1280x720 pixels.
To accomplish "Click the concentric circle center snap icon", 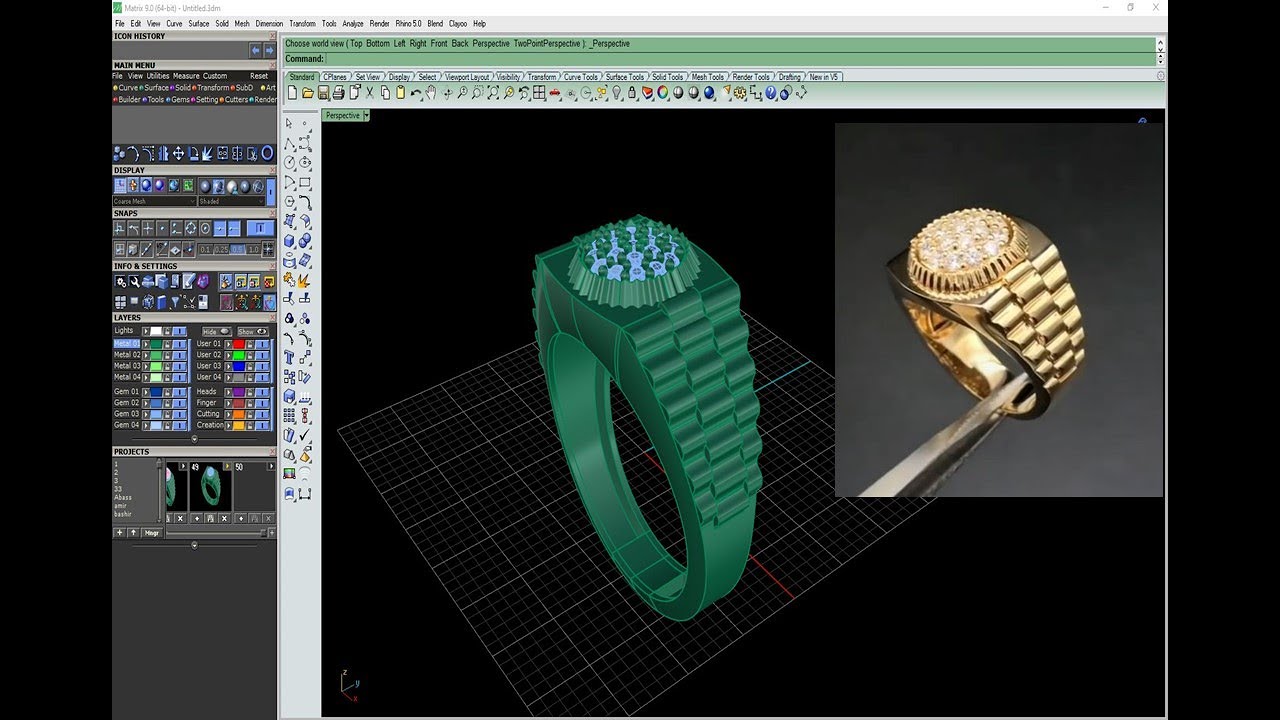I will pyautogui.click(x=205, y=228).
